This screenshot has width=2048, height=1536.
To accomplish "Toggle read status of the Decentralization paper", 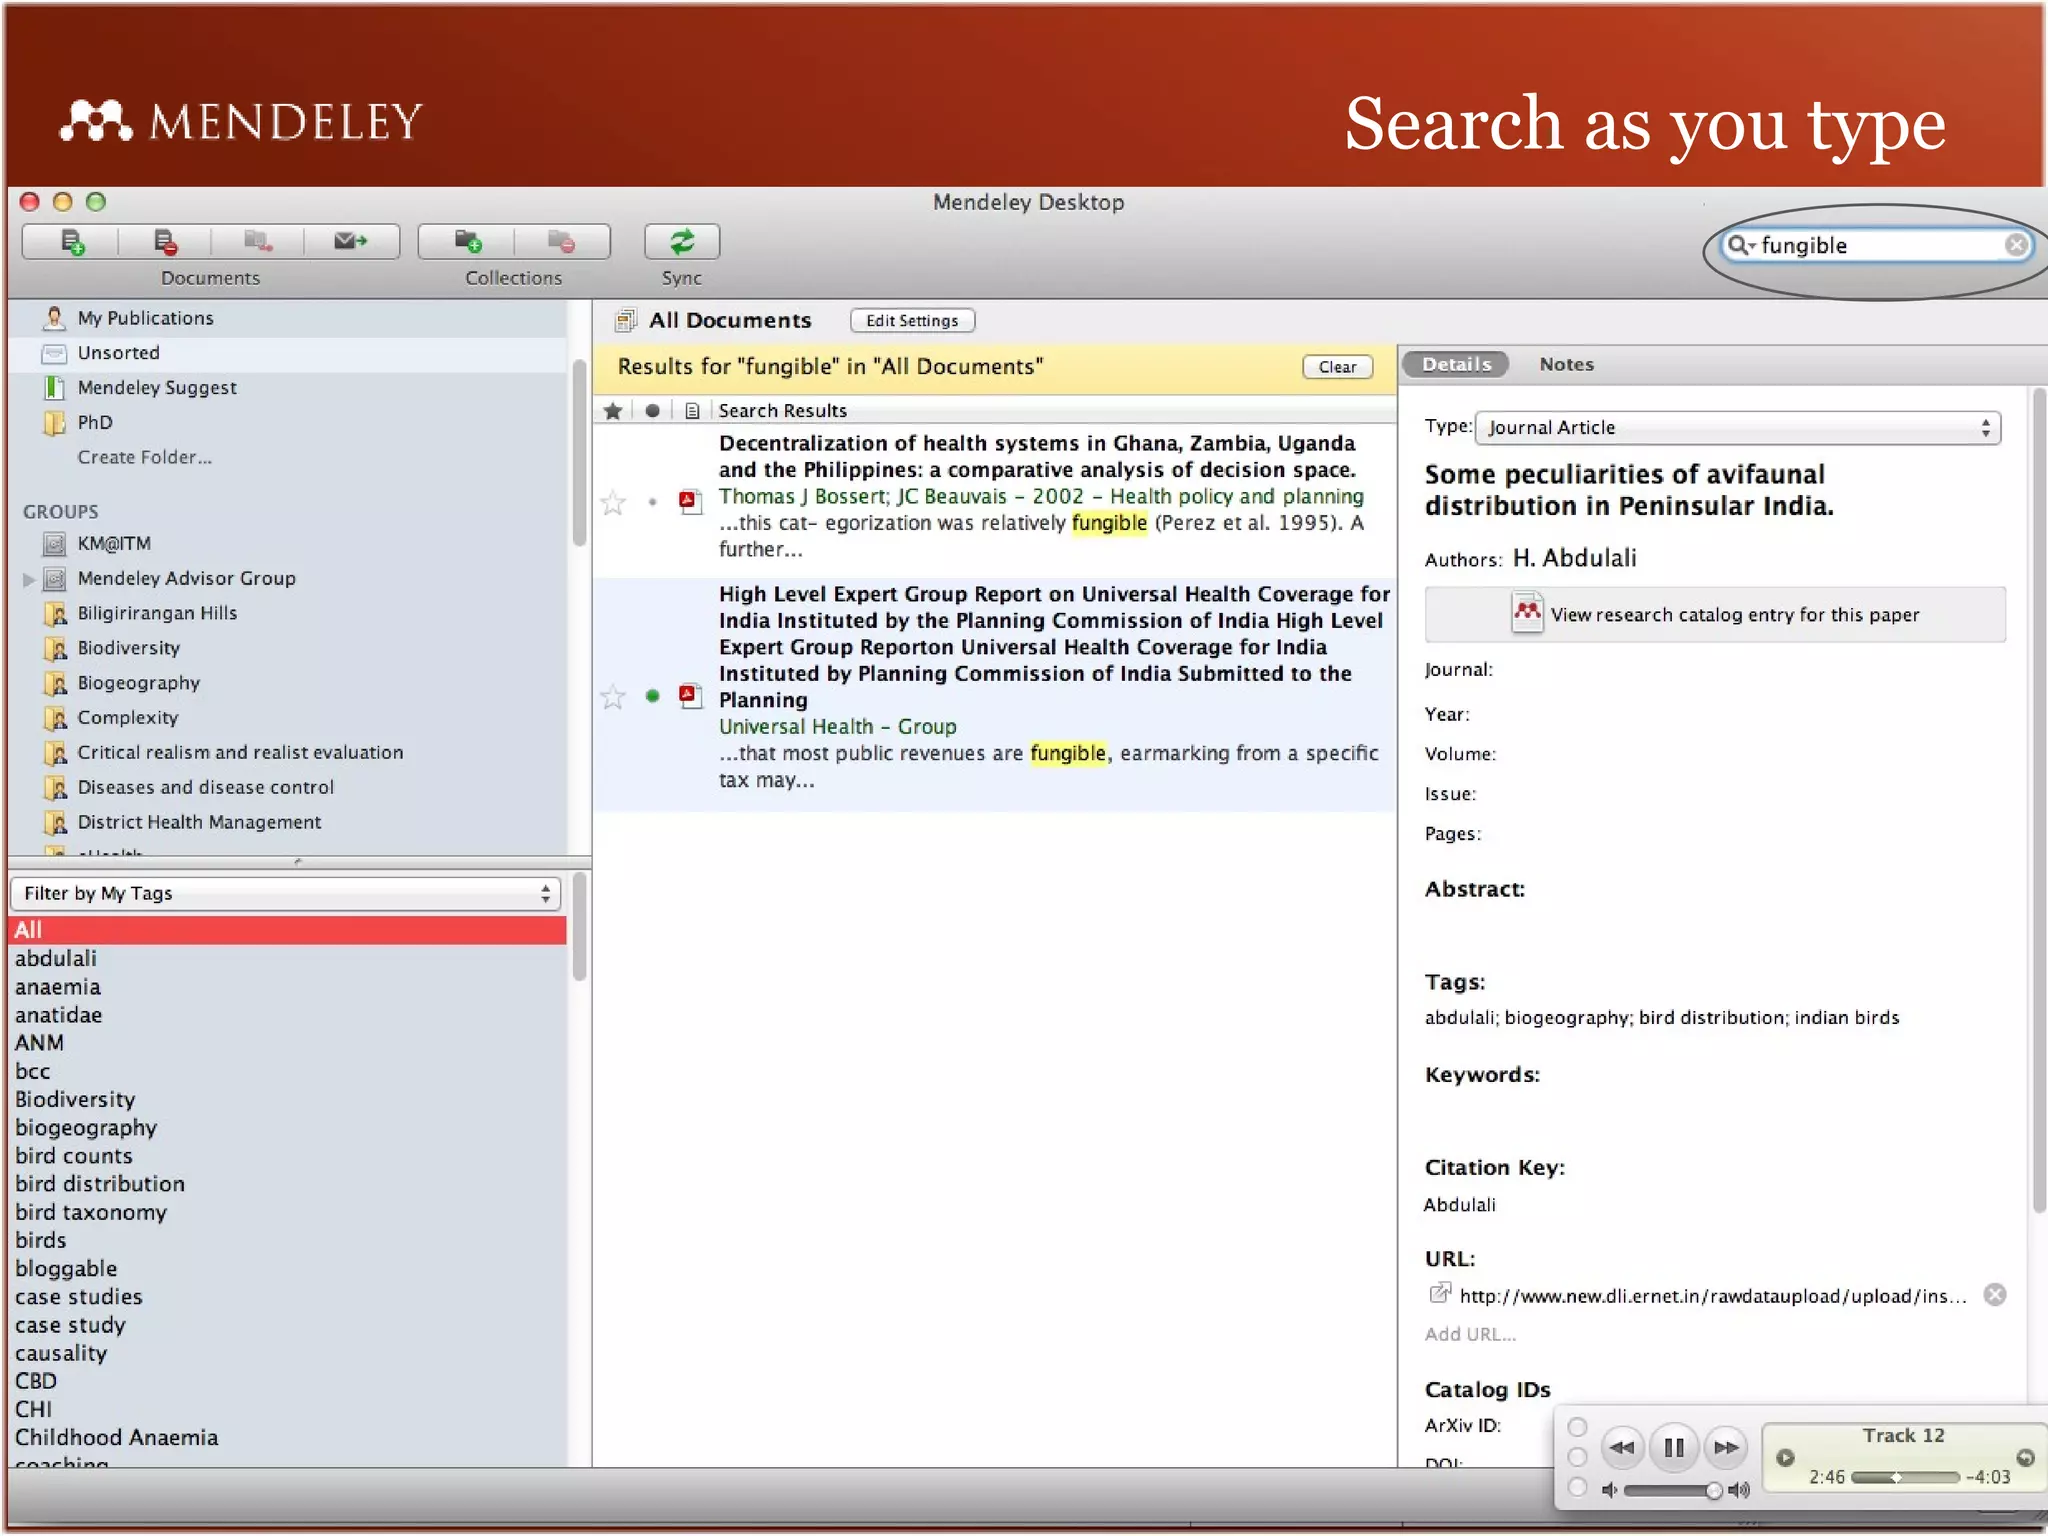I will (x=652, y=502).
